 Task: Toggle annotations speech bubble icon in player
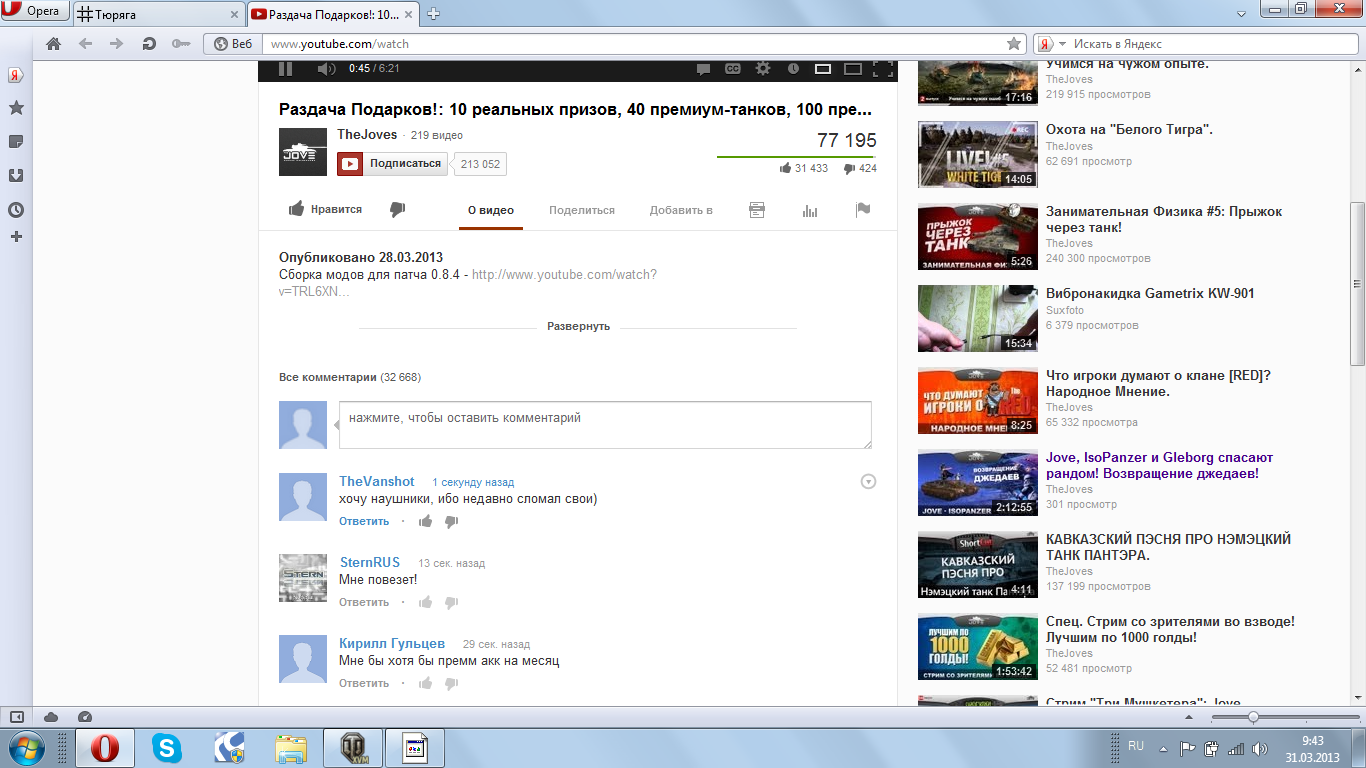(703, 69)
